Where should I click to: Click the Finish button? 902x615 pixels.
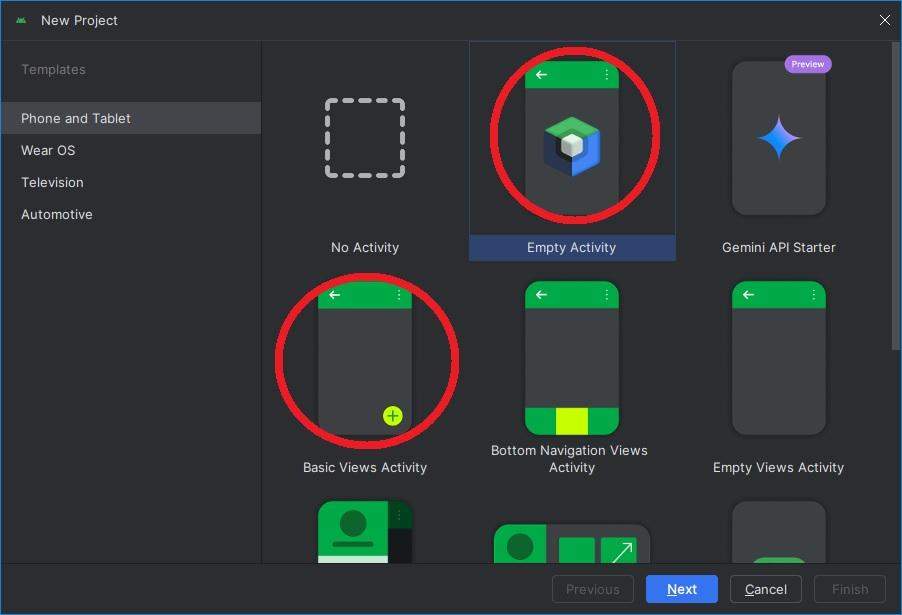[849, 589]
